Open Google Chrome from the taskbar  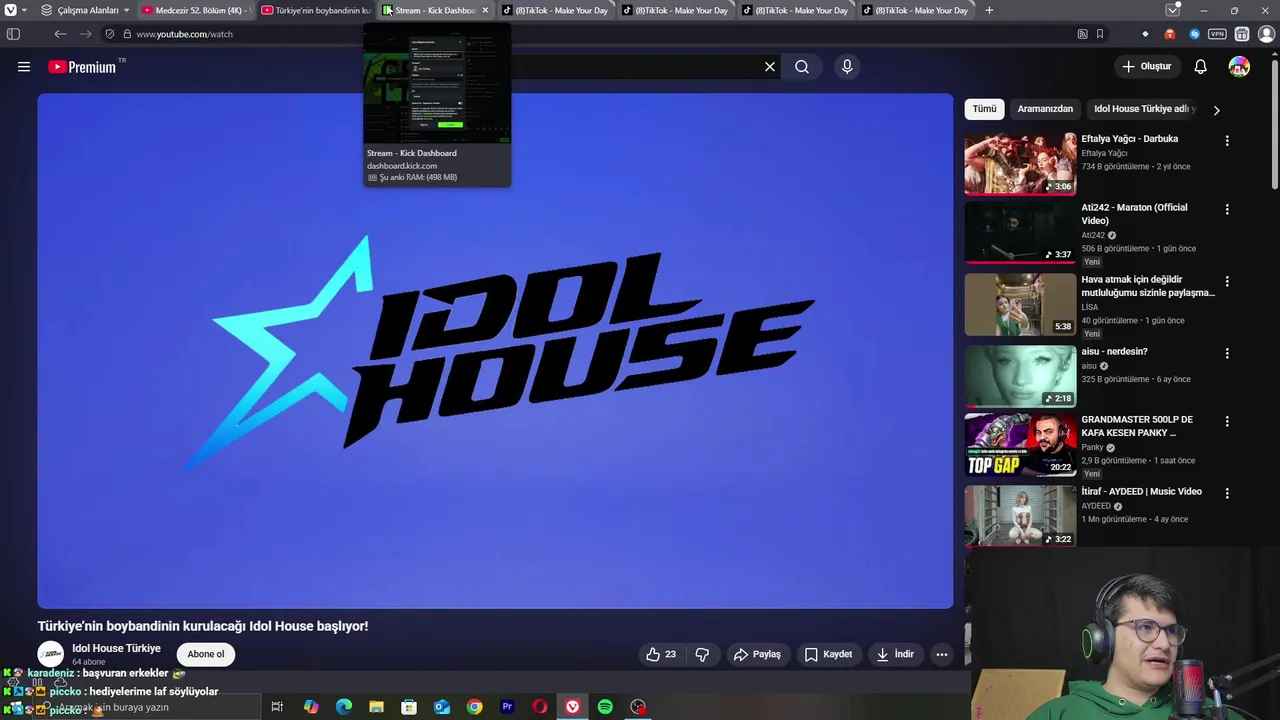(474, 707)
